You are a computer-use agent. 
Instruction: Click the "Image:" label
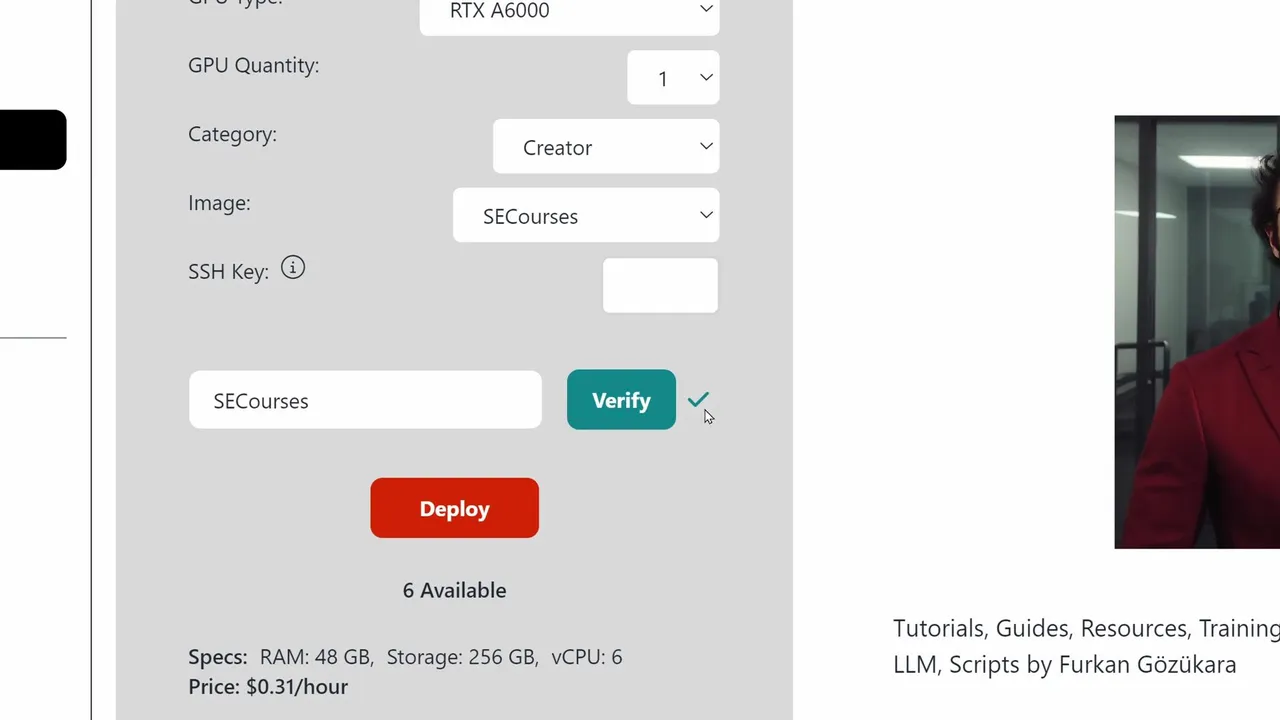pyautogui.click(x=219, y=203)
